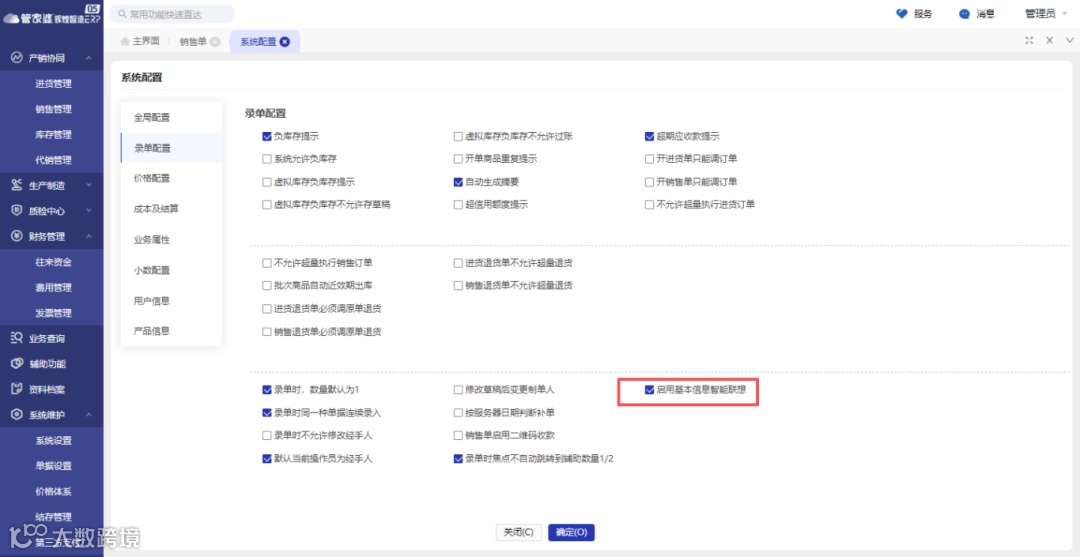1080x557 pixels.
Task: Select the 价格配置 settings tab
Action: (171, 178)
